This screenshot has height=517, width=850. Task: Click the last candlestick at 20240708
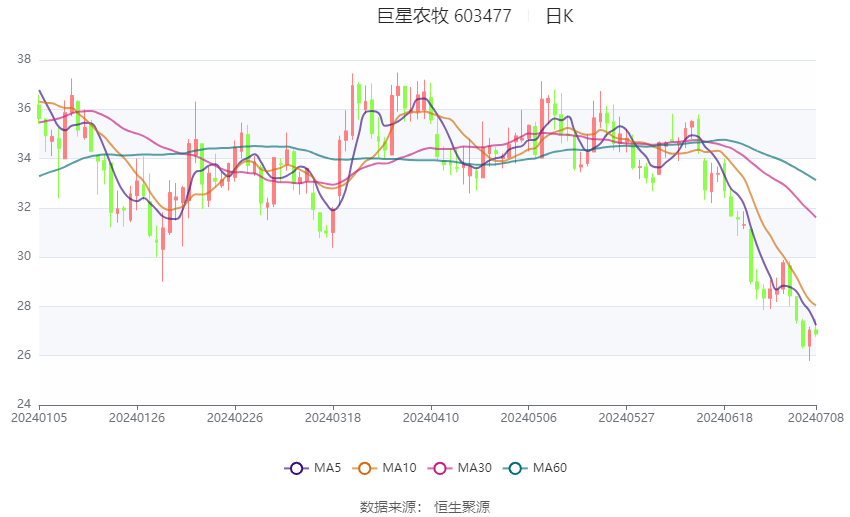(x=816, y=332)
